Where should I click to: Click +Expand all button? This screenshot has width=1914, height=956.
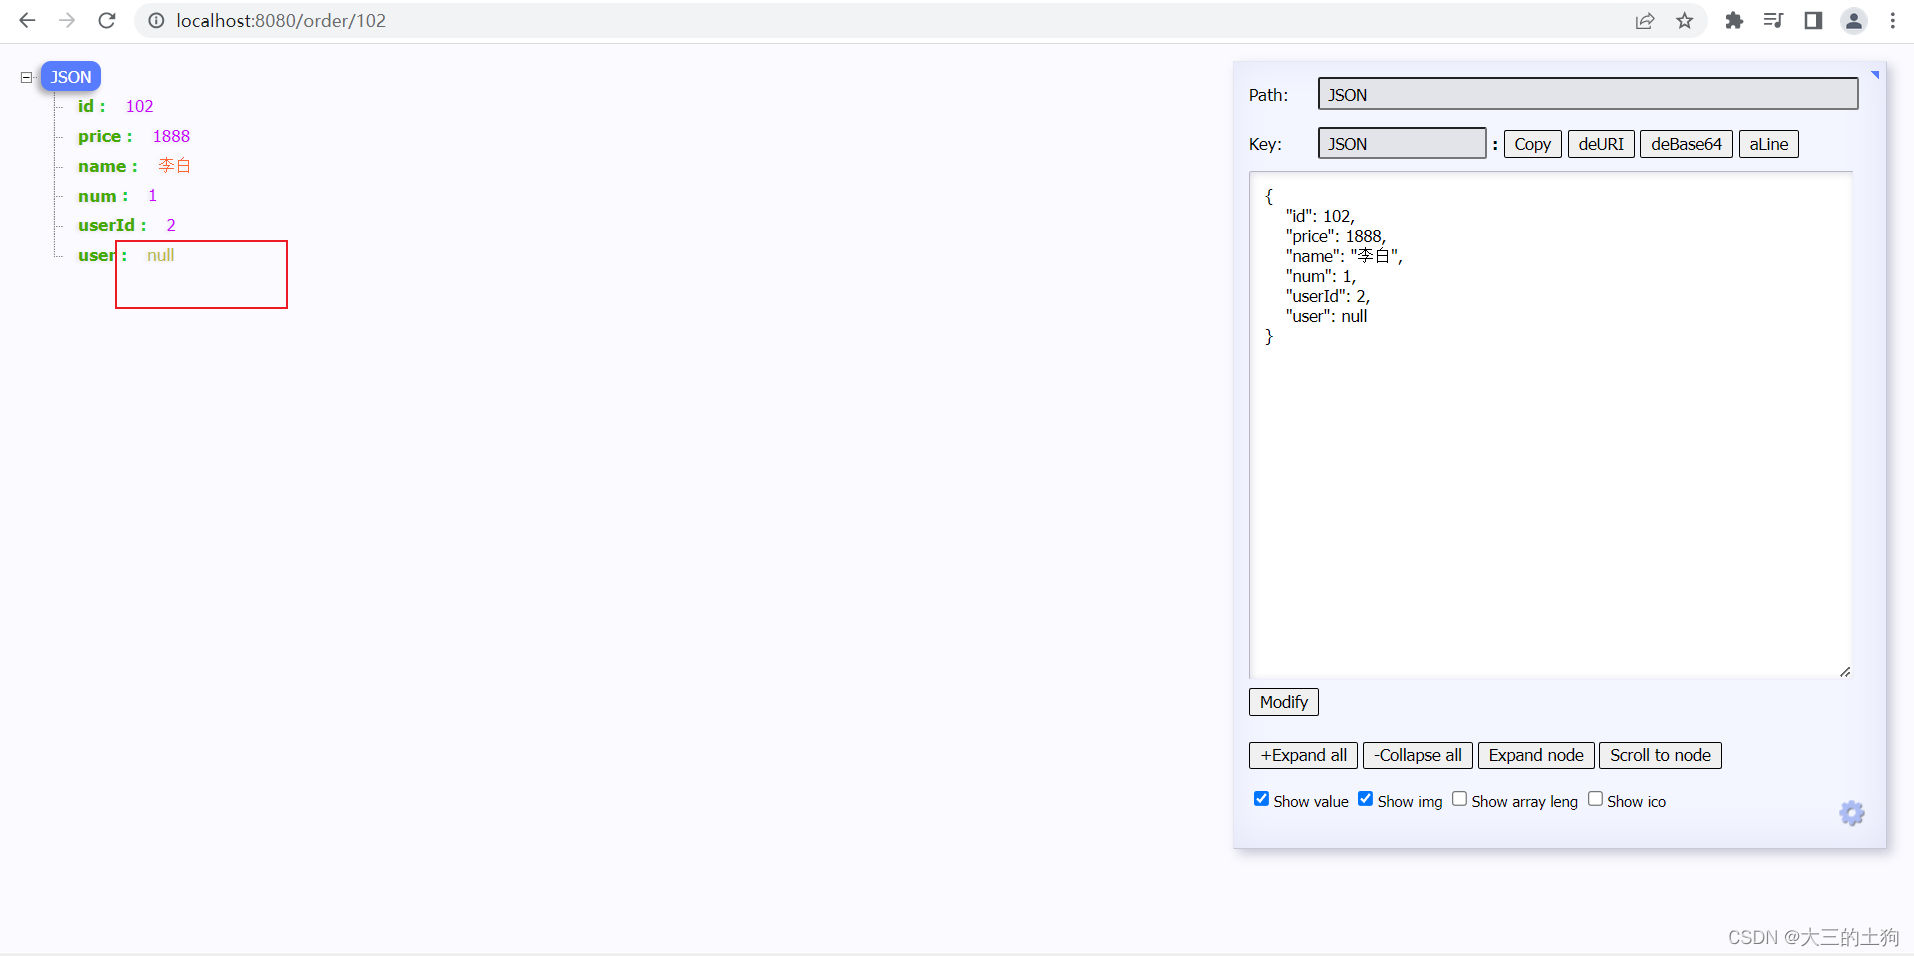[1303, 755]
